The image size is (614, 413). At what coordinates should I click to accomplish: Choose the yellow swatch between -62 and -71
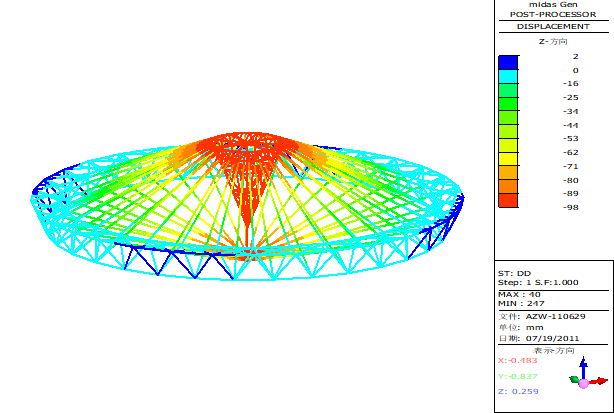(x=508, y=159)
